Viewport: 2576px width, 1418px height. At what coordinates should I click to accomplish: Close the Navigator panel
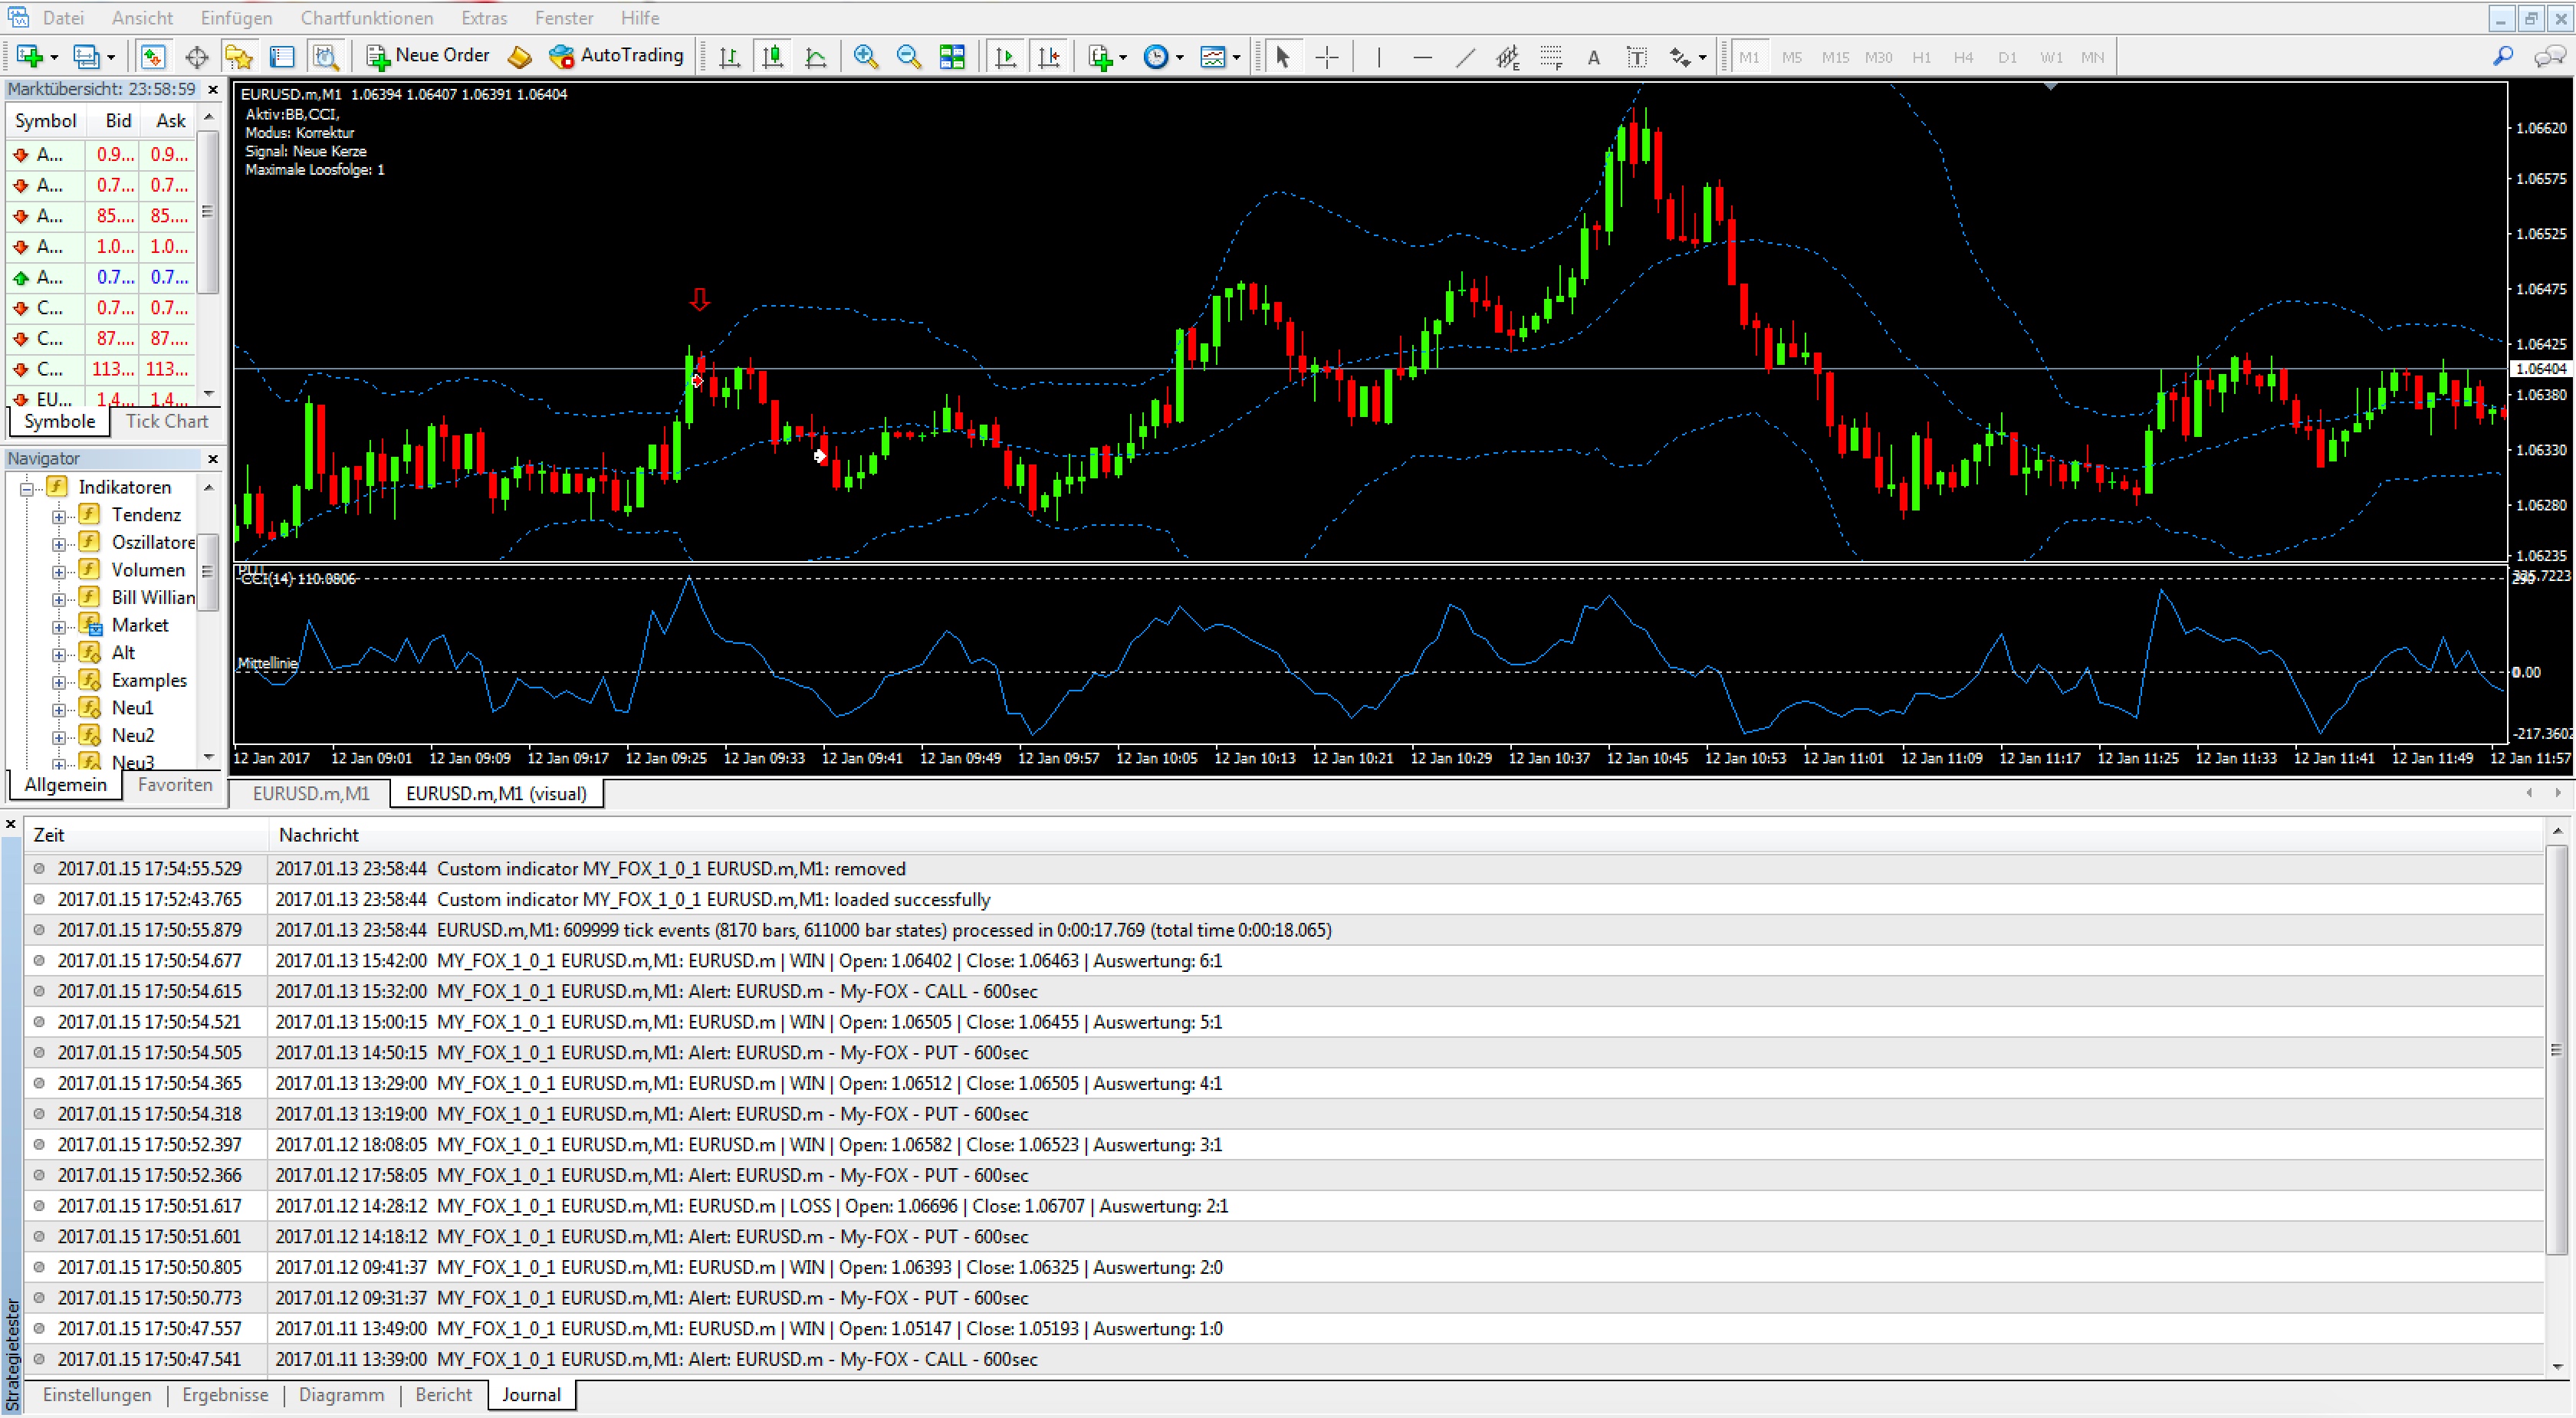tap(212, 458)
